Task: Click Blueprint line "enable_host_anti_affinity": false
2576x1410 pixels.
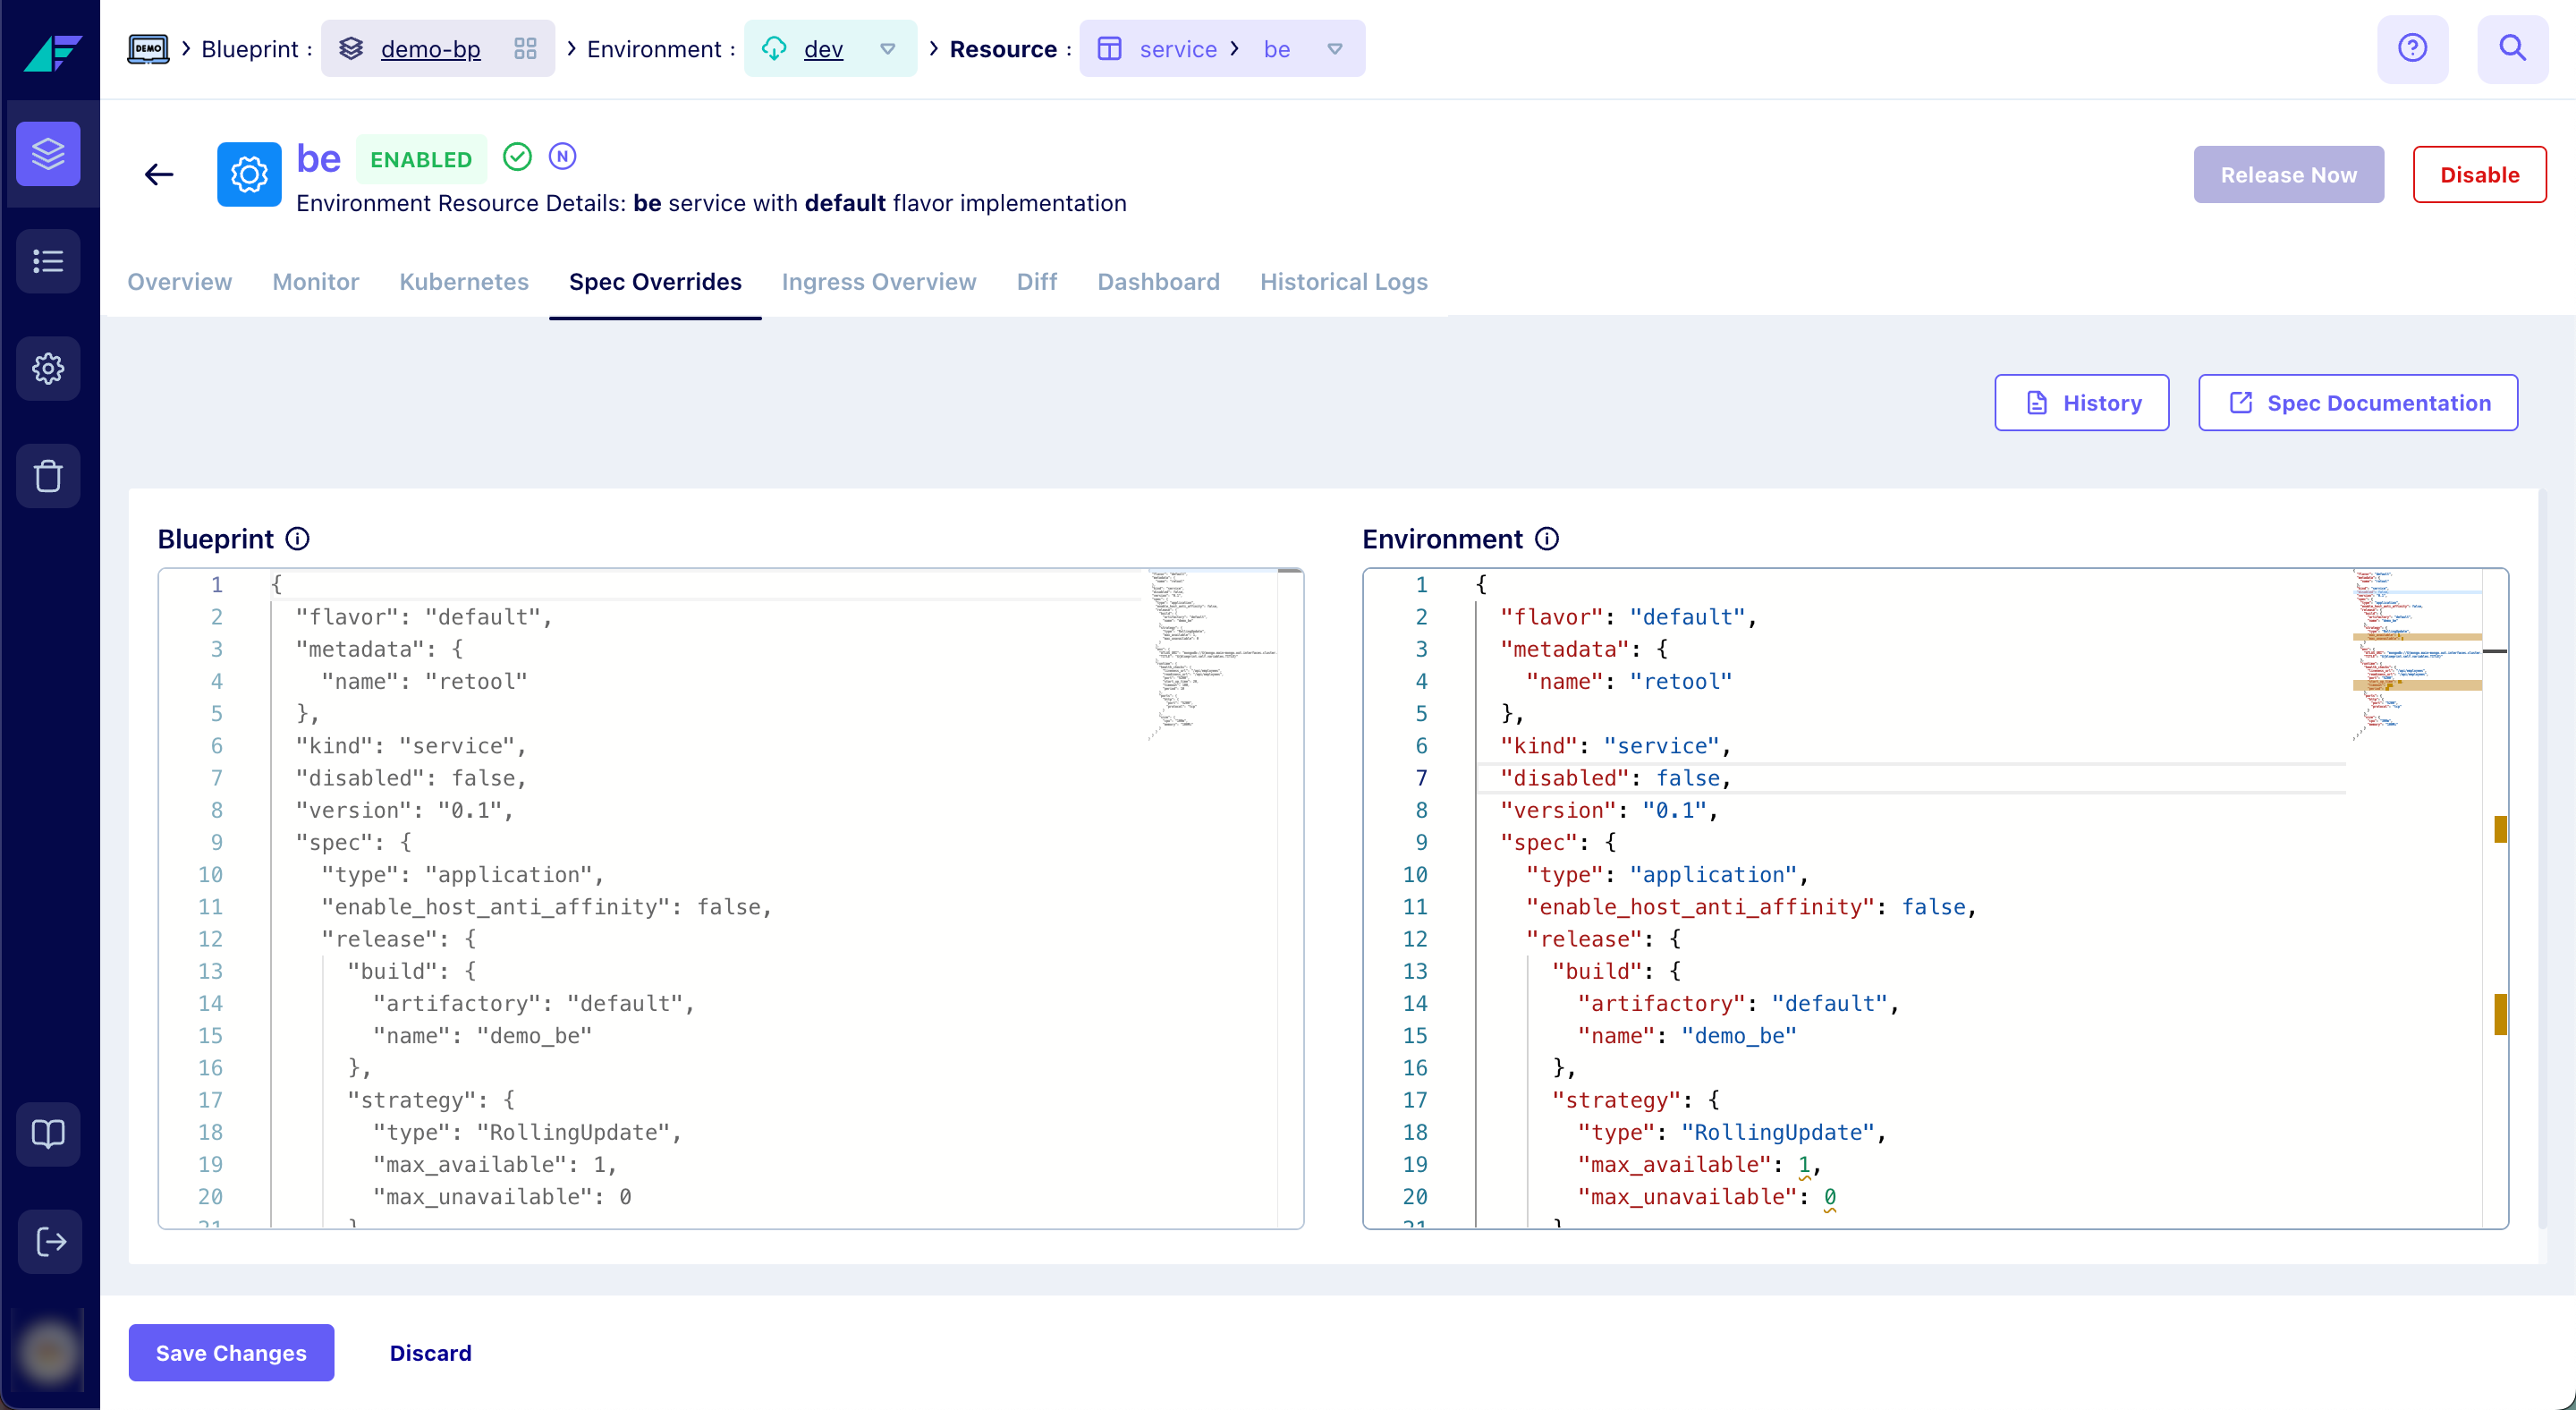Action: [x=547, y=907]
